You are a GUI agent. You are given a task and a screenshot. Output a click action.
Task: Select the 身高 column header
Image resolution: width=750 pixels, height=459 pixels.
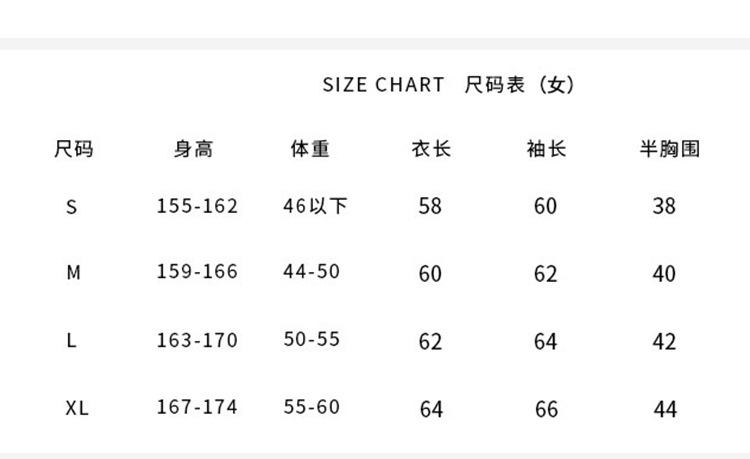pyautogui.click(x=193, y=150)
